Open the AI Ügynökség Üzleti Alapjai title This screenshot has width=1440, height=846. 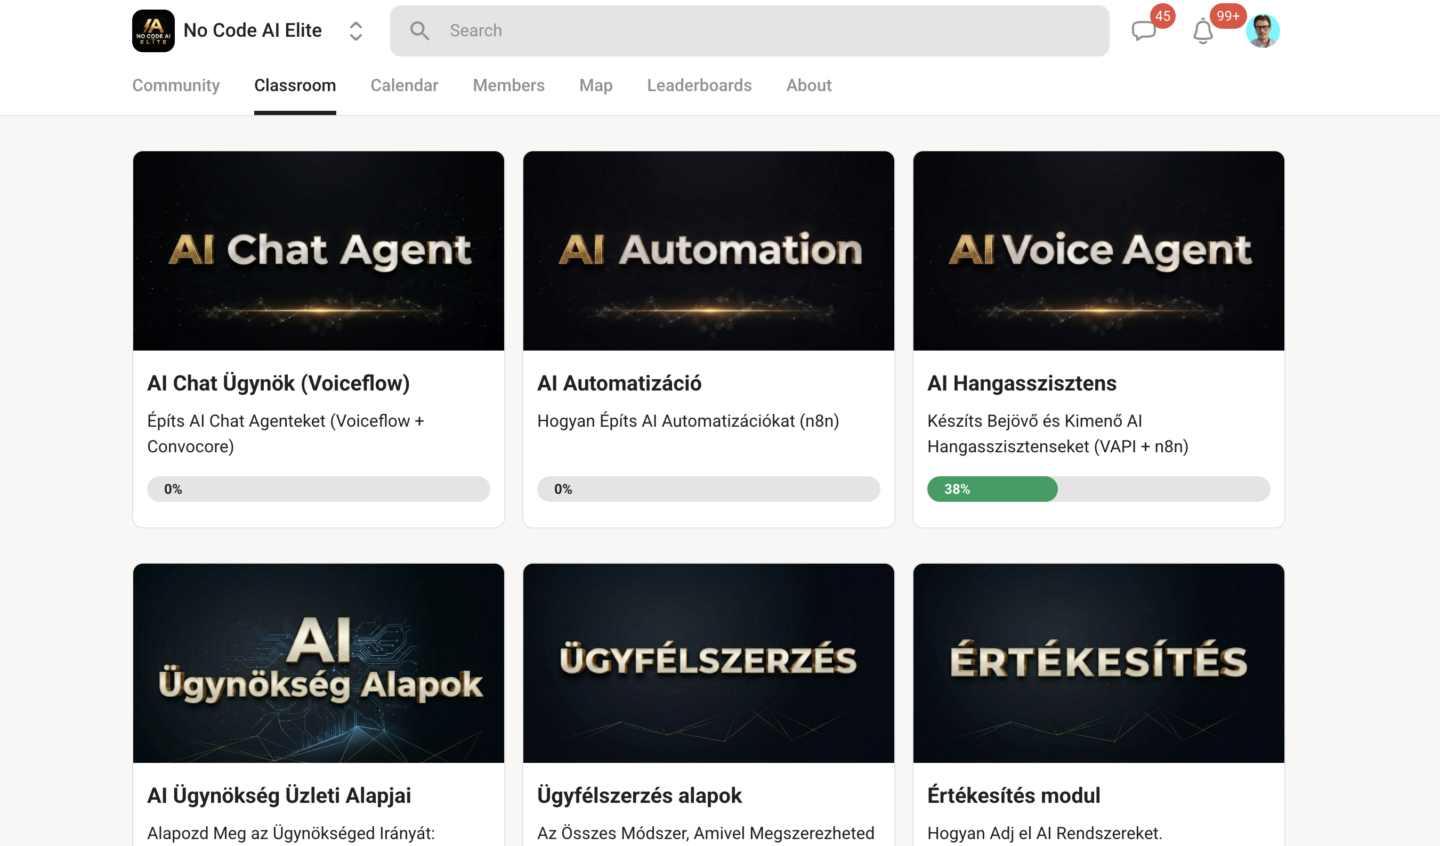point(279,796)
